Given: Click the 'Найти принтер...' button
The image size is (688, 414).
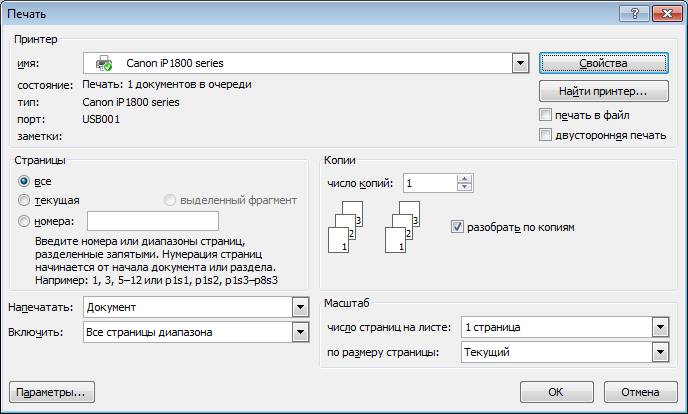Looking at the screenshot, I should (602, 92).
